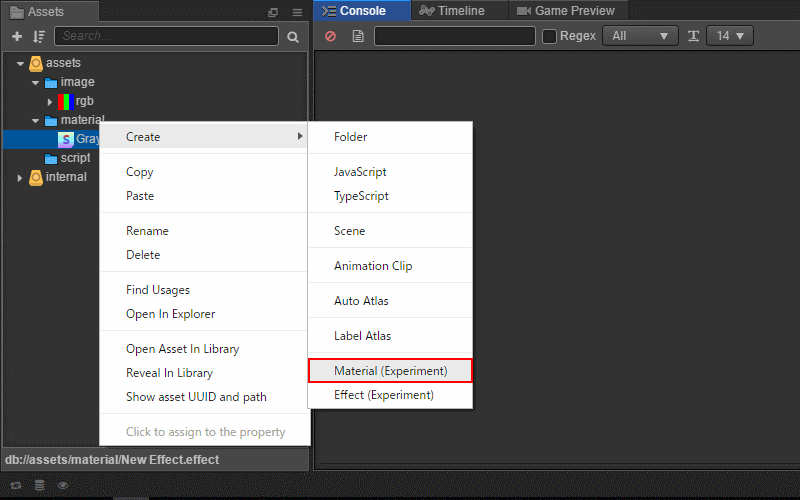
Task: Click the Console filter input field
Action: coord(455,36)
